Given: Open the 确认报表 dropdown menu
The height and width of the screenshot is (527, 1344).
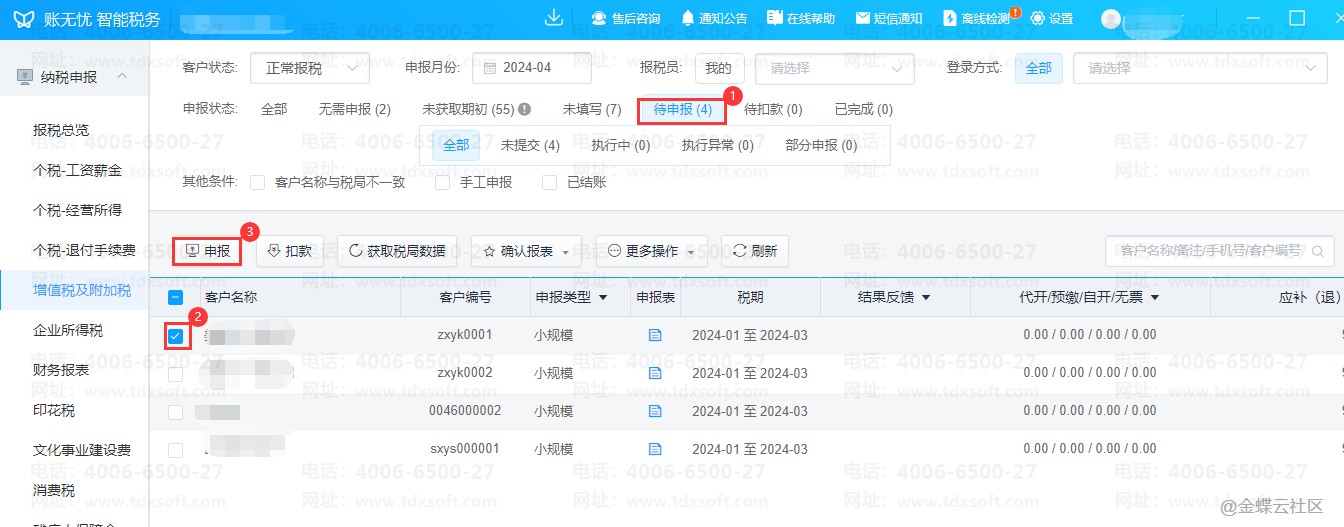Looking at the screenshot, I should (526, 251).
